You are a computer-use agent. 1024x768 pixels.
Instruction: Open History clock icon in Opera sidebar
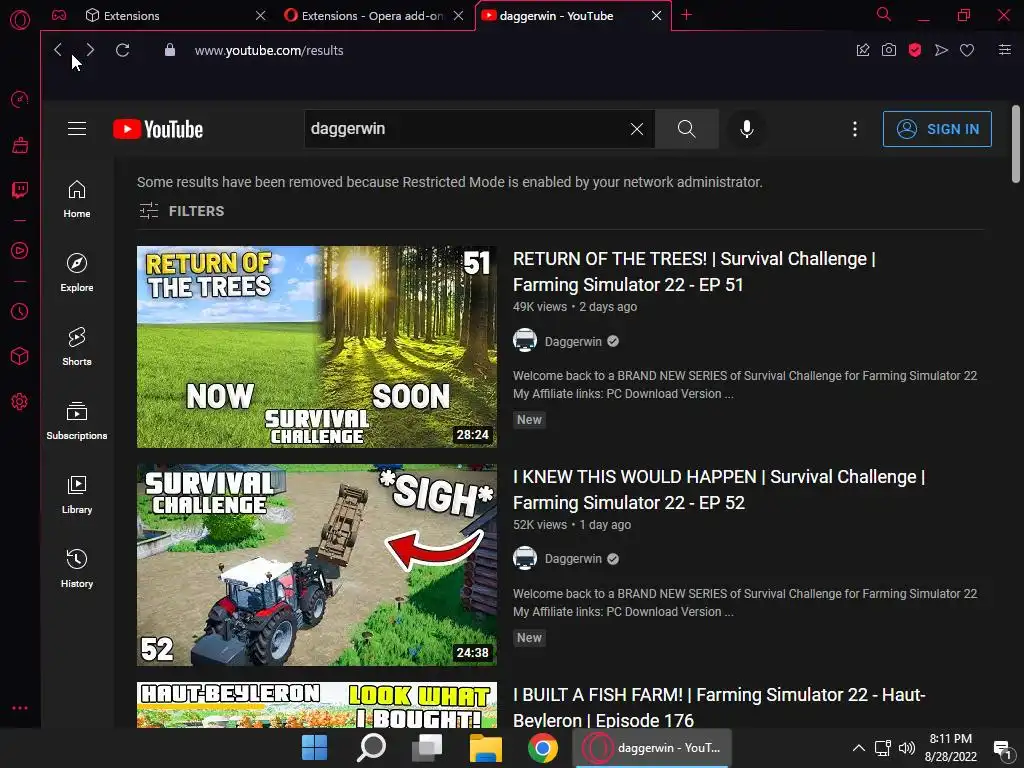pos(20,312)
